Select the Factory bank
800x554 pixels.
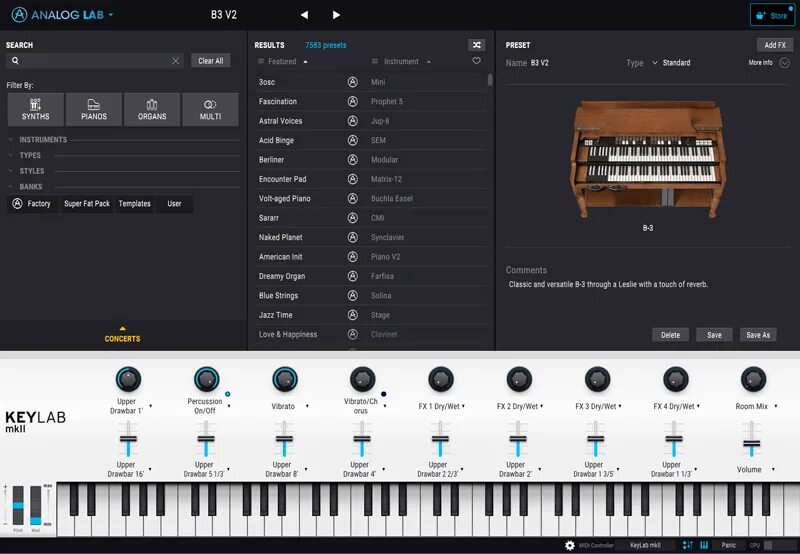pyautogui.click(x=33, y=204)
